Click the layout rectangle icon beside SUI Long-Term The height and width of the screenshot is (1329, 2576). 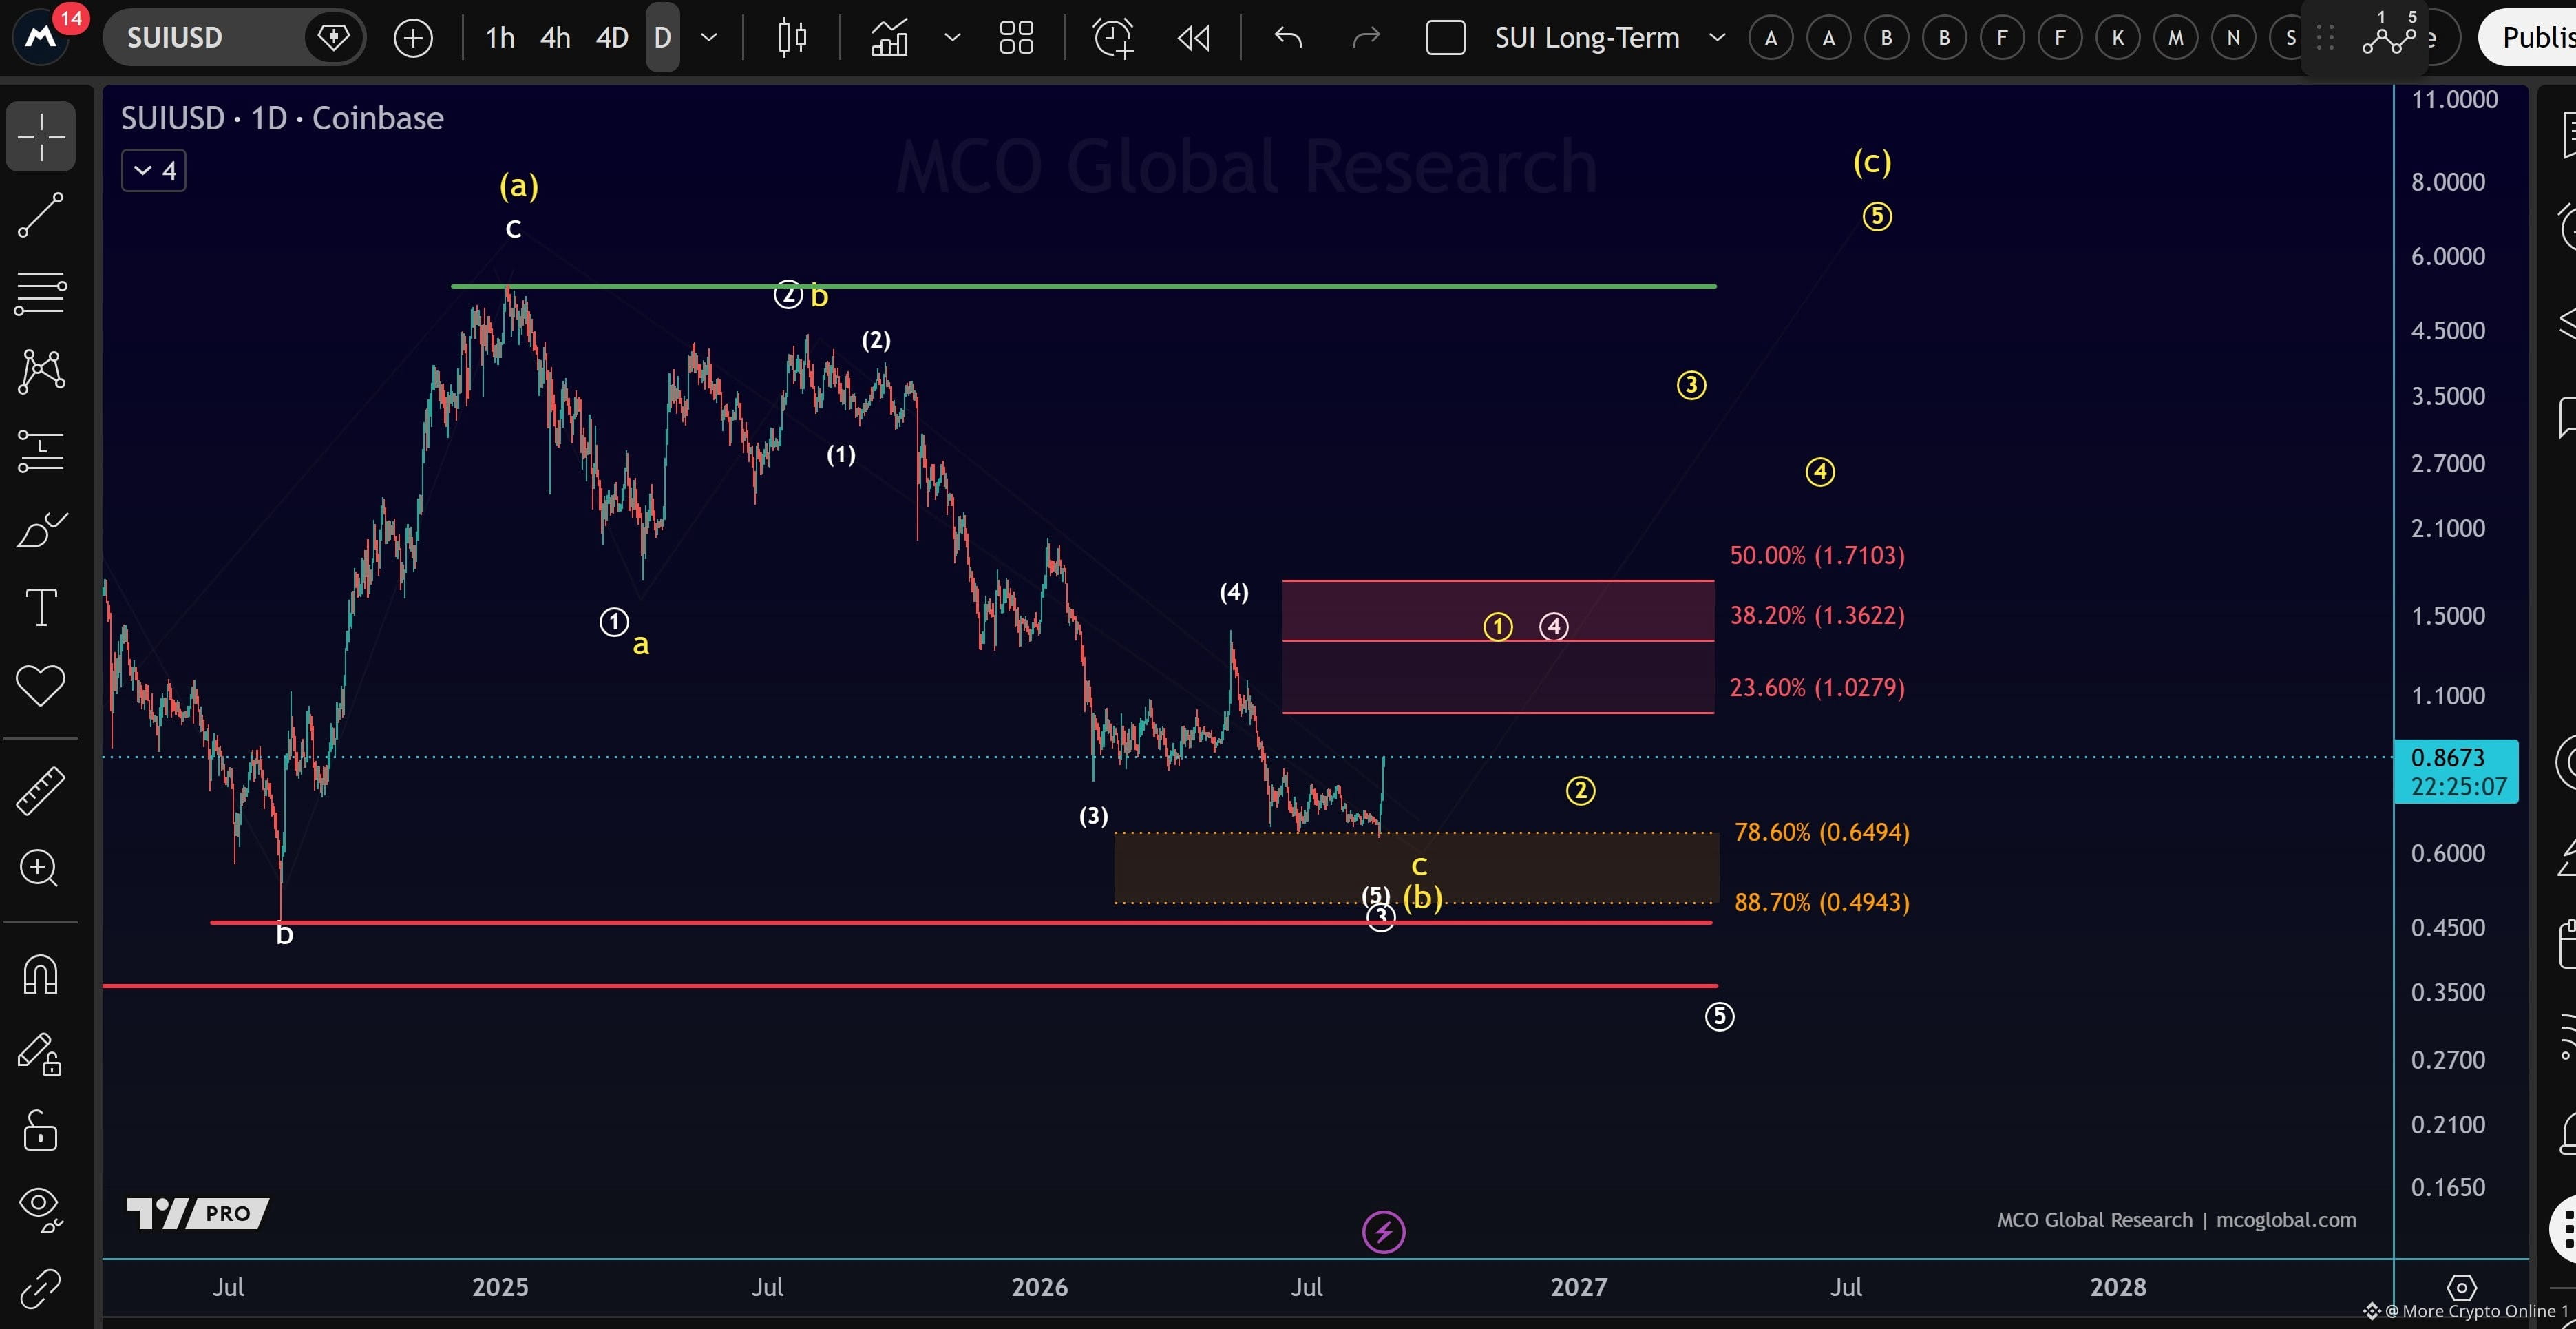(1445, 38)
